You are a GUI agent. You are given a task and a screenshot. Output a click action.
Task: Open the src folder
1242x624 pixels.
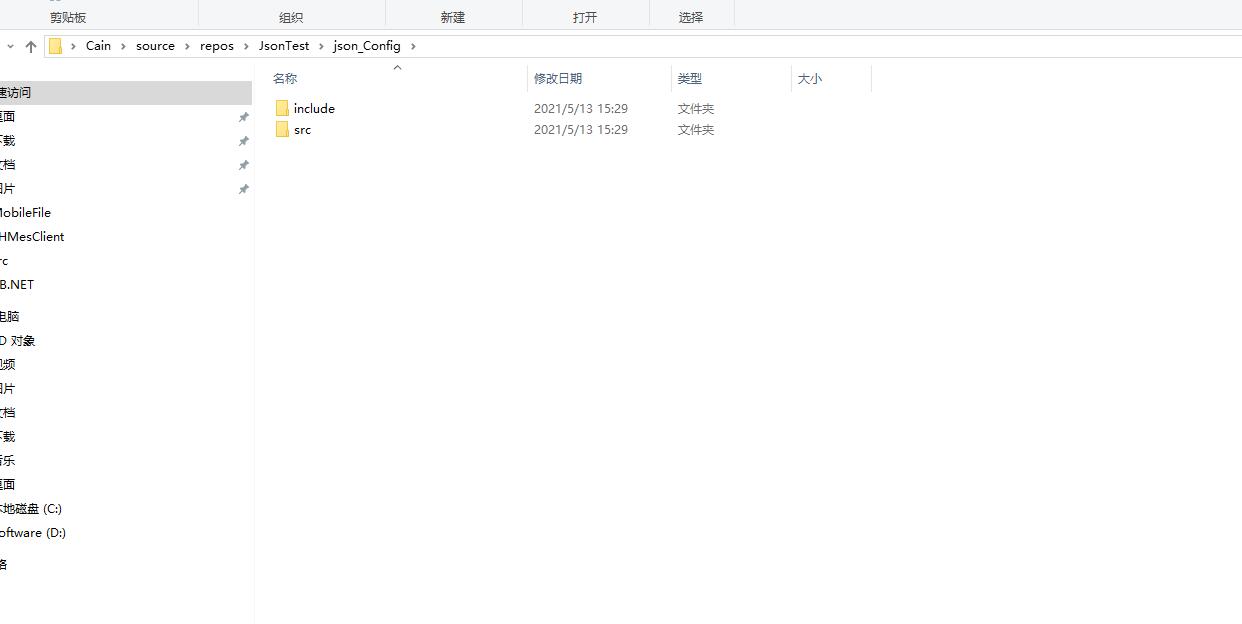[303, 130]
